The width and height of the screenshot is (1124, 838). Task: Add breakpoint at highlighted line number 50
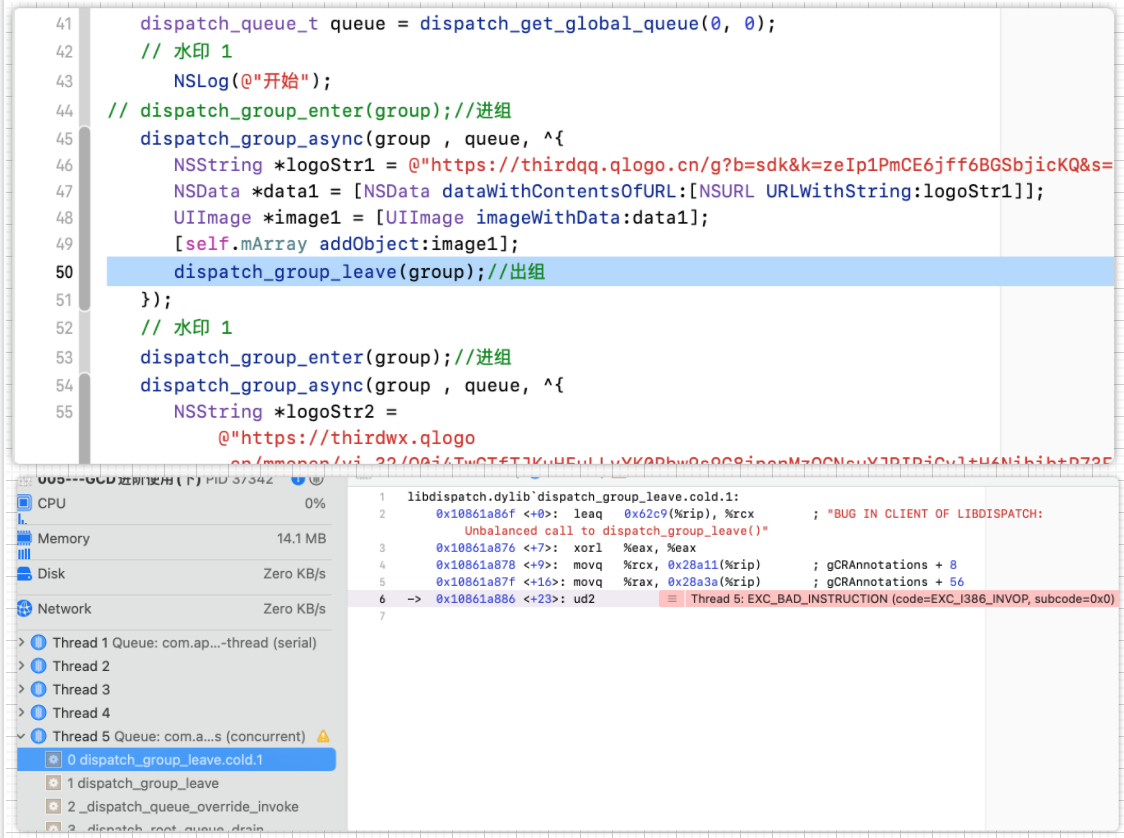pyautogui.click(x=64, y=272)
